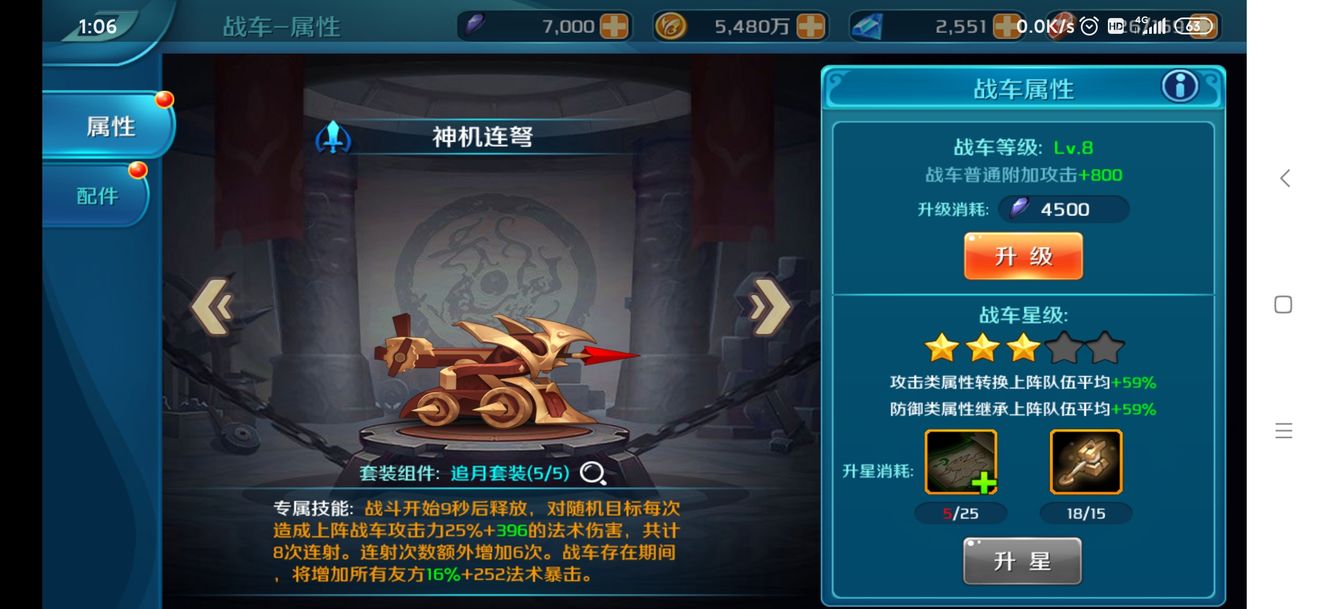Switch to the 属性 tab
This screenshot has height=609, width=1320.
pos(109,127)
